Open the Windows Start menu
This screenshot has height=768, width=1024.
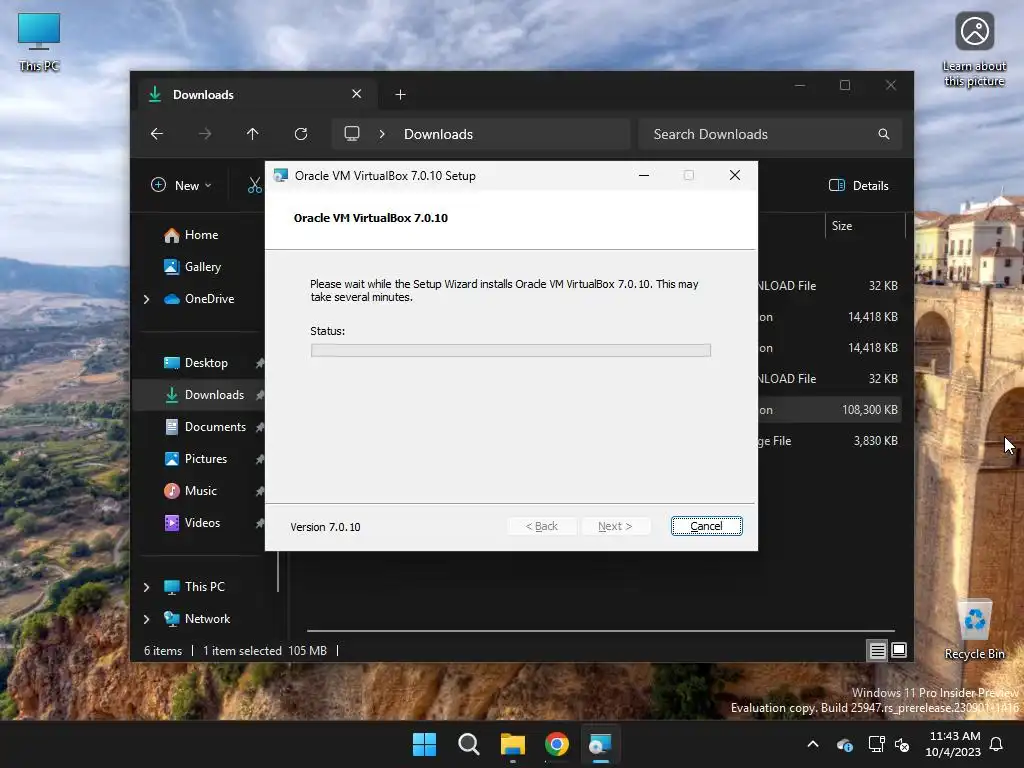(x=424, y=744)
